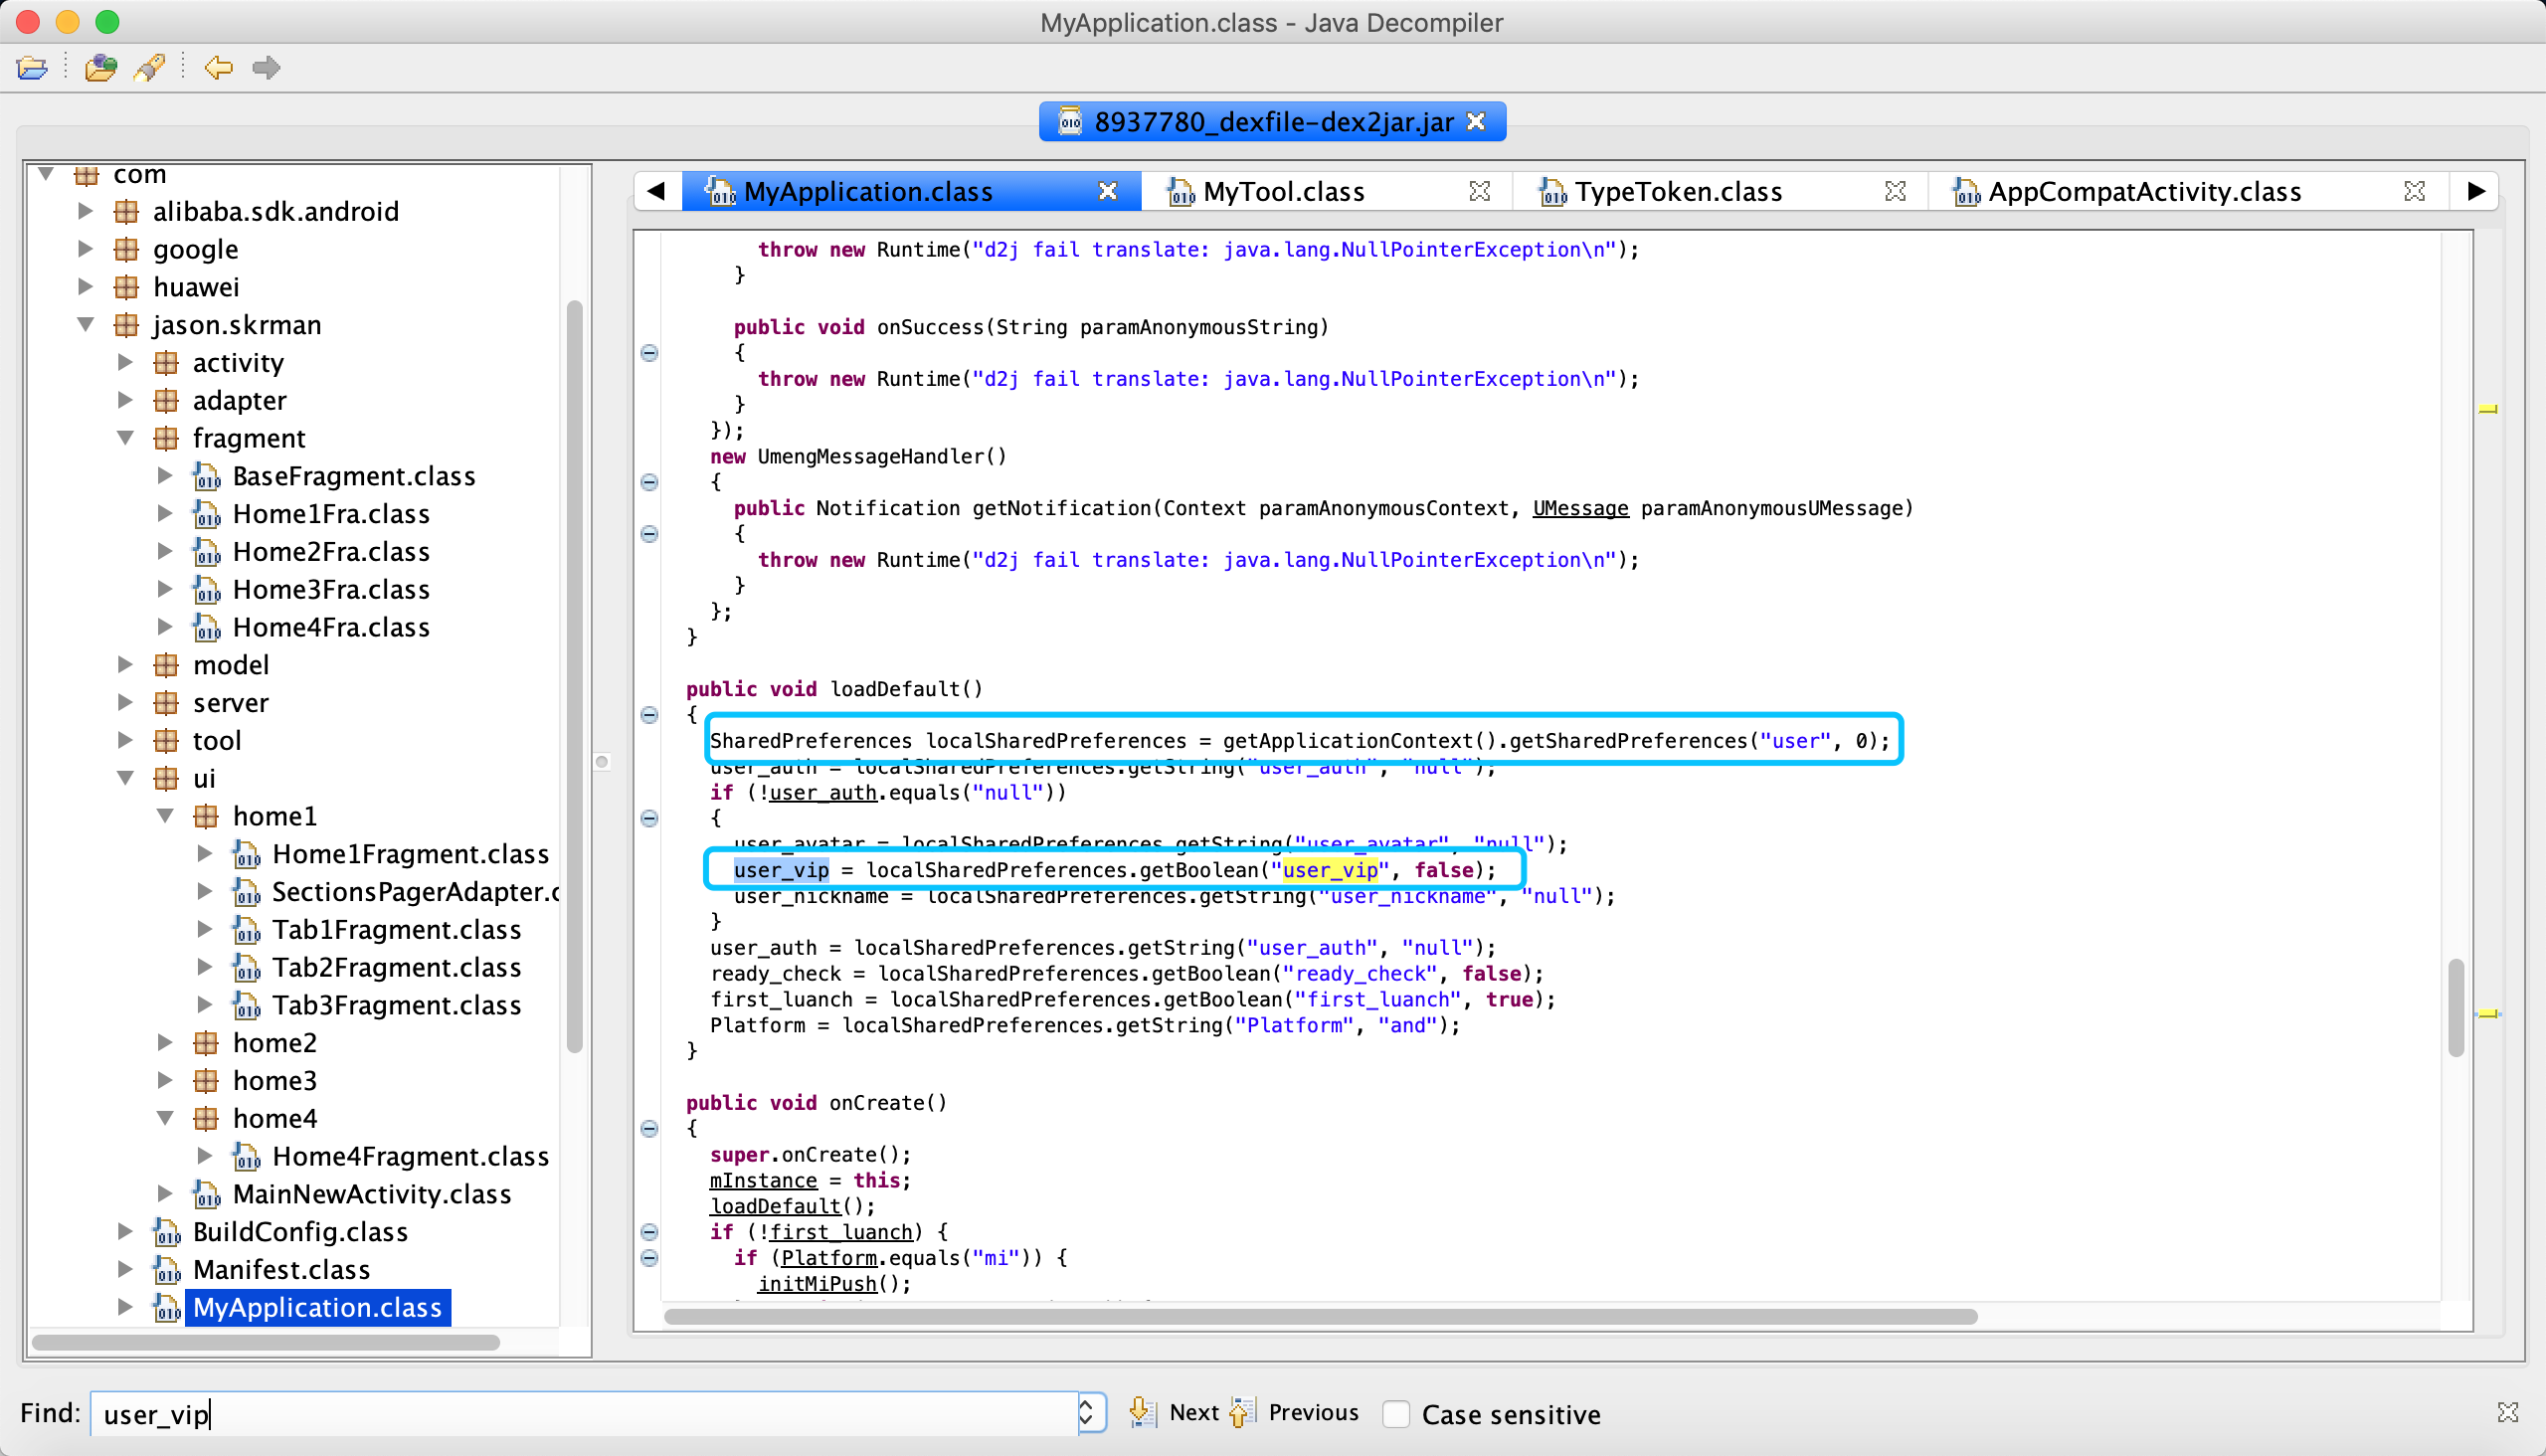
Task: Toggle the Case sensitive checkbox
Action: (x=1396, y=1414)
